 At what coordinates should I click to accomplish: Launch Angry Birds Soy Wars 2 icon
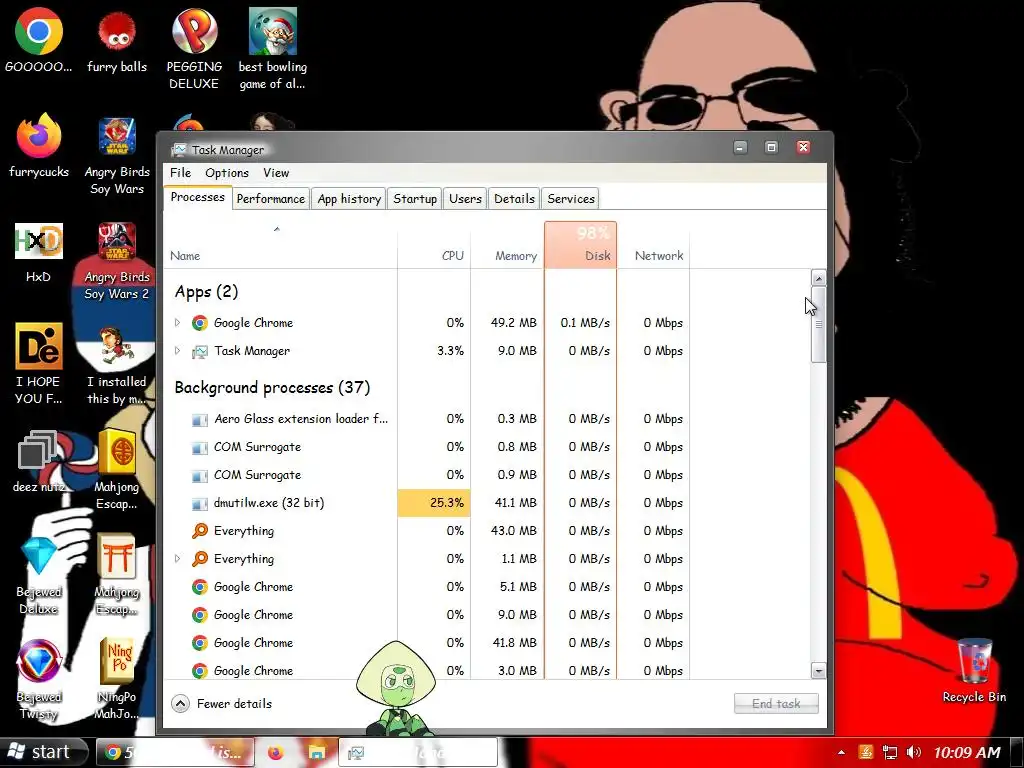(117, 260)
